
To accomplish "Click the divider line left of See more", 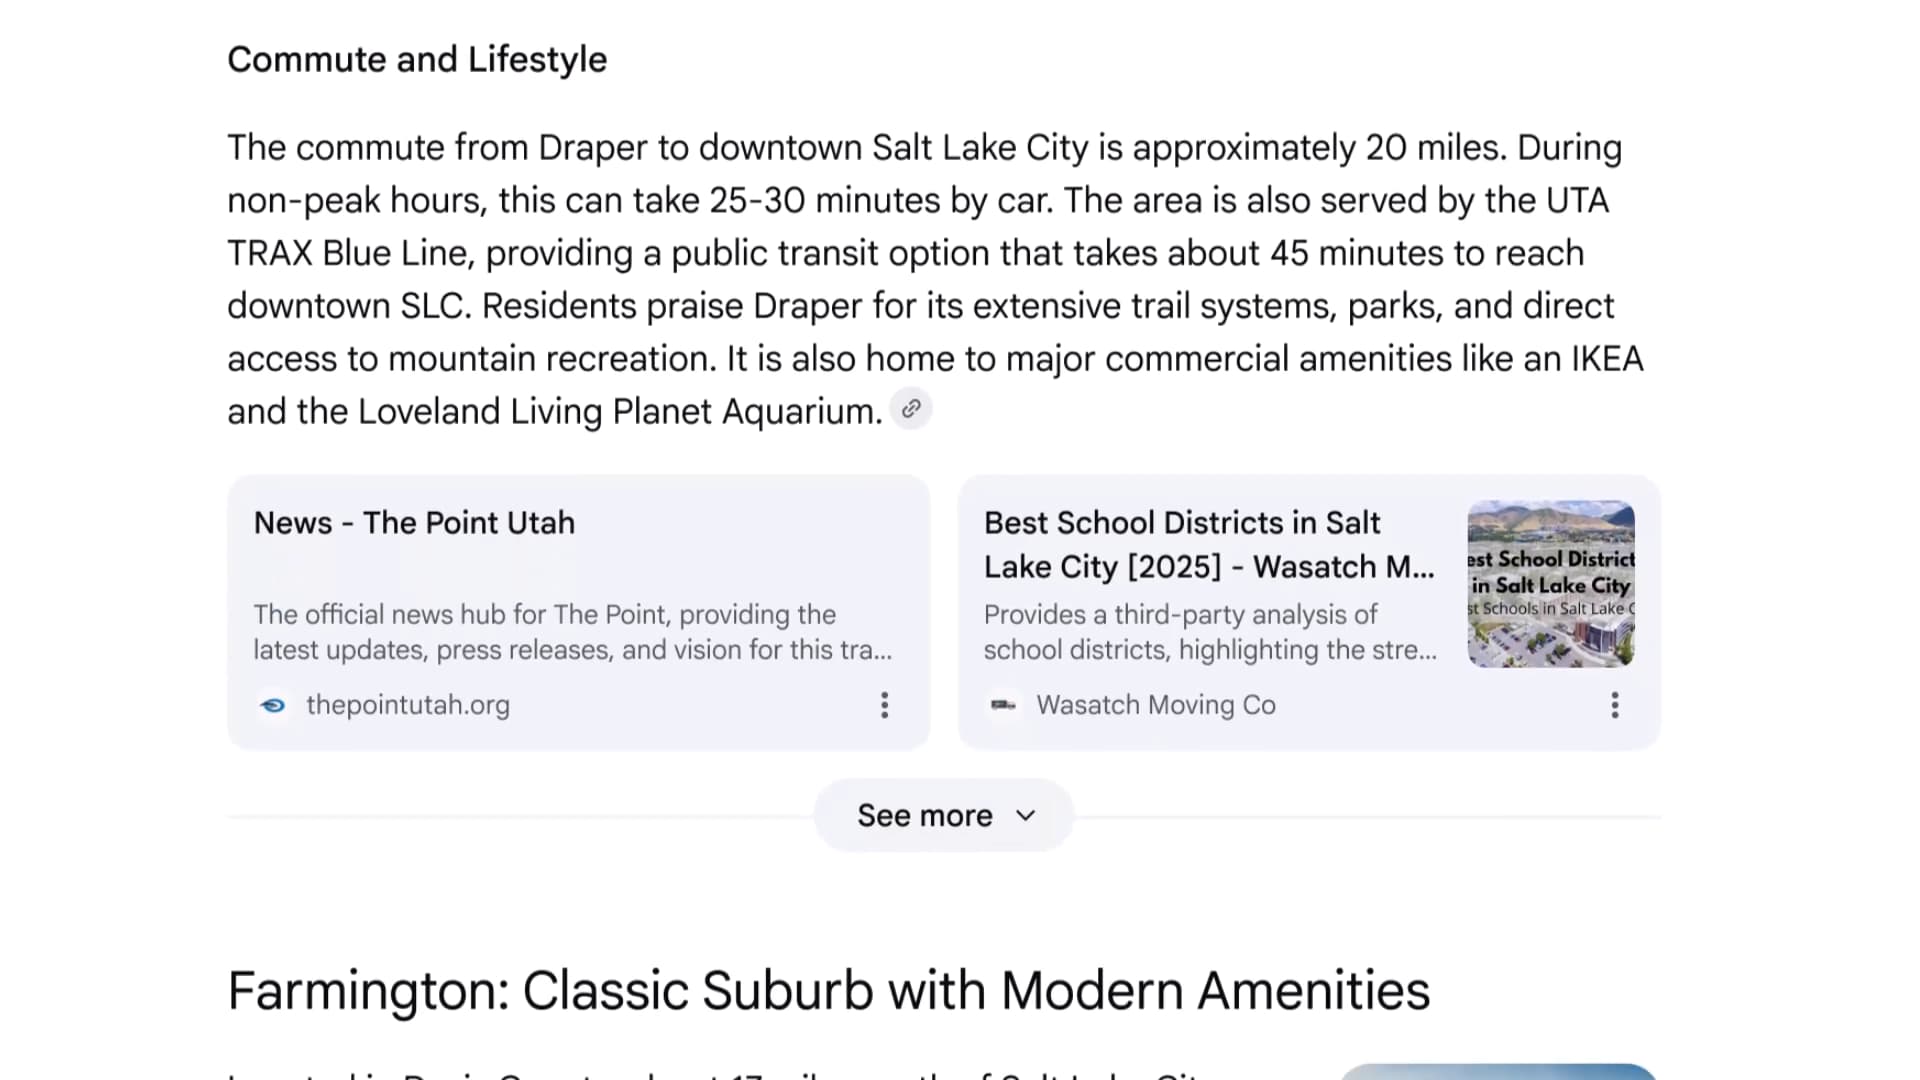I will [520, 817].
